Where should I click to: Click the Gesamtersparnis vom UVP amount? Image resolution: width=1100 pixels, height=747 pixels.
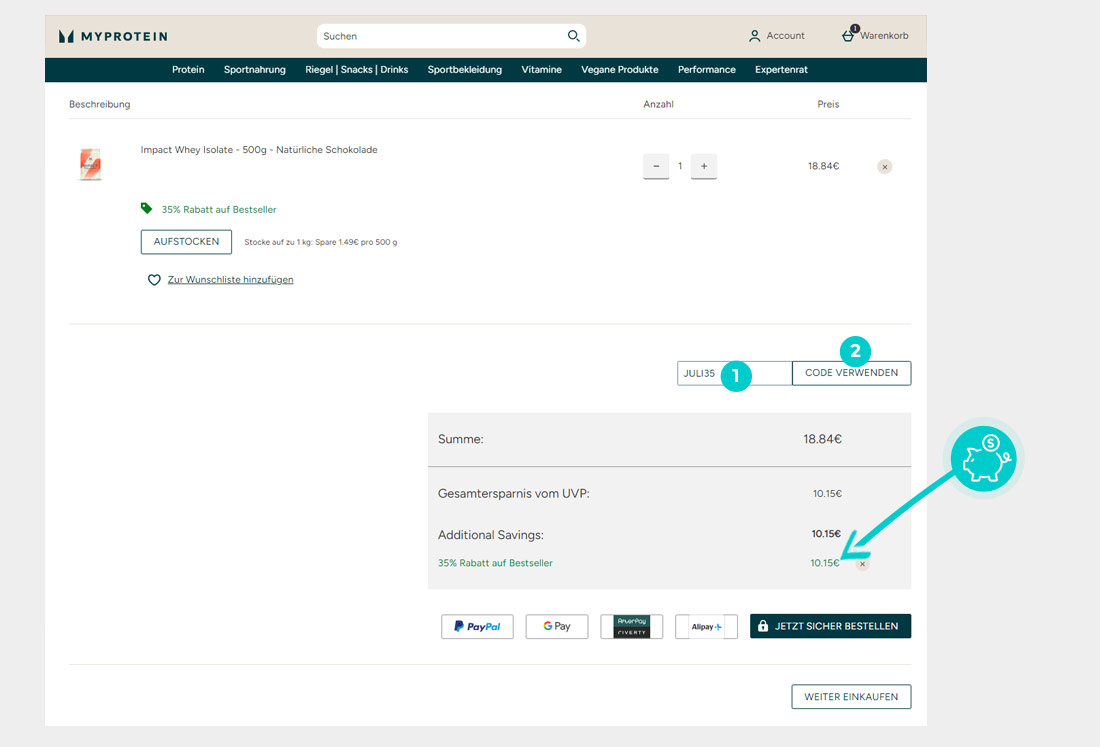(828, 494)
